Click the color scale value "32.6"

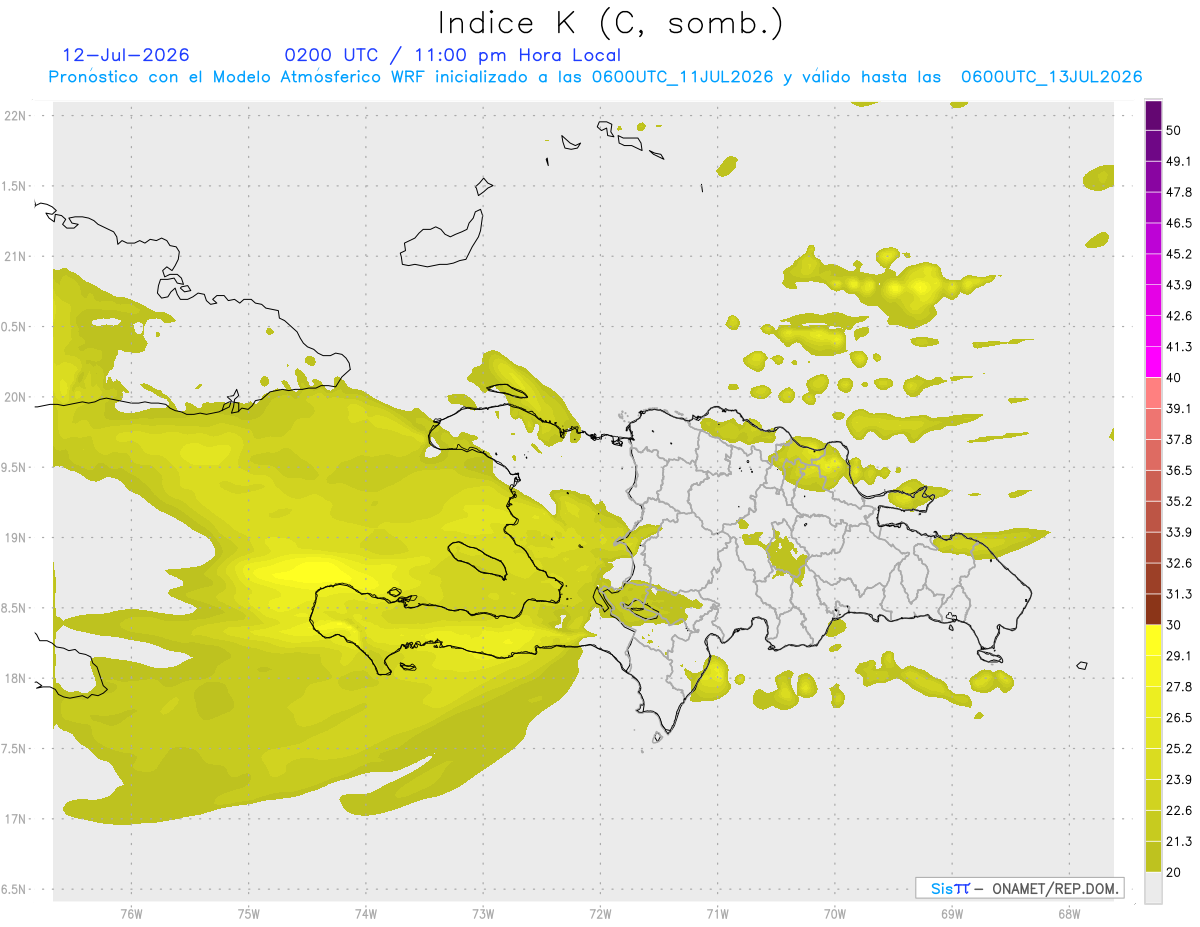pos(1179,563)
